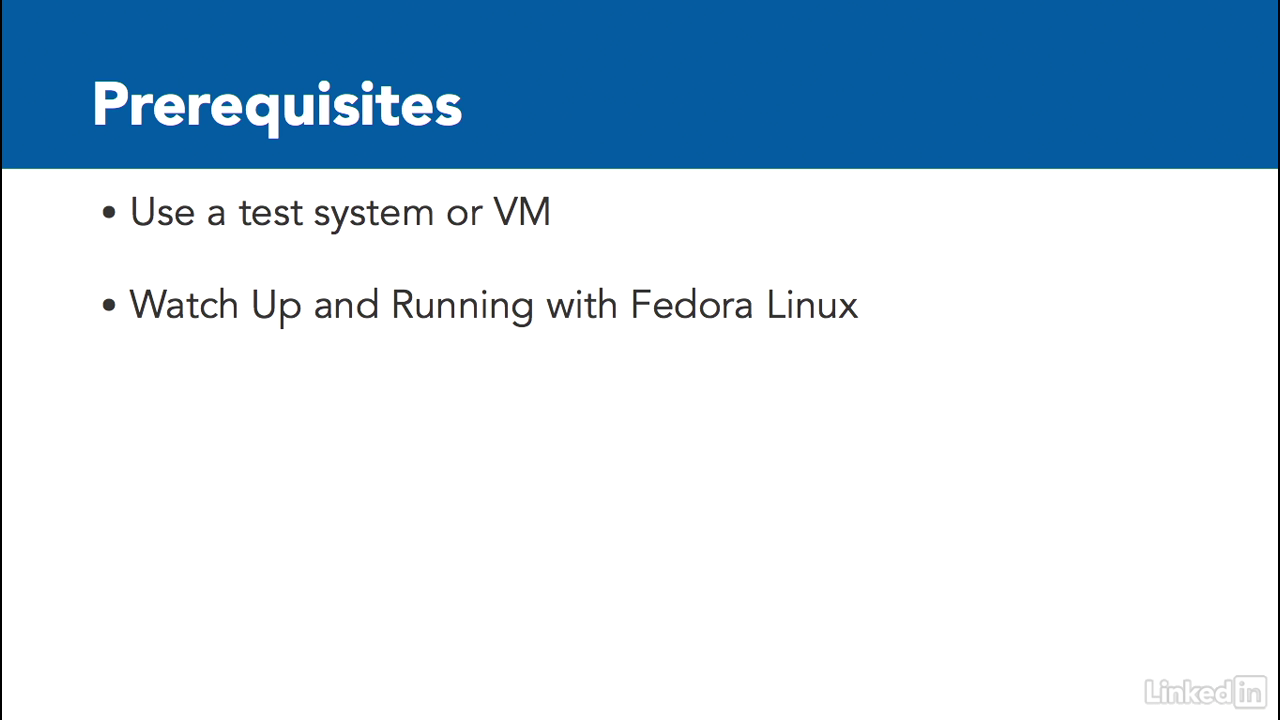Select the "Prerequisites" slide heading
Image resolution: width=1280 pixels, height=720 pixels.
277,104
